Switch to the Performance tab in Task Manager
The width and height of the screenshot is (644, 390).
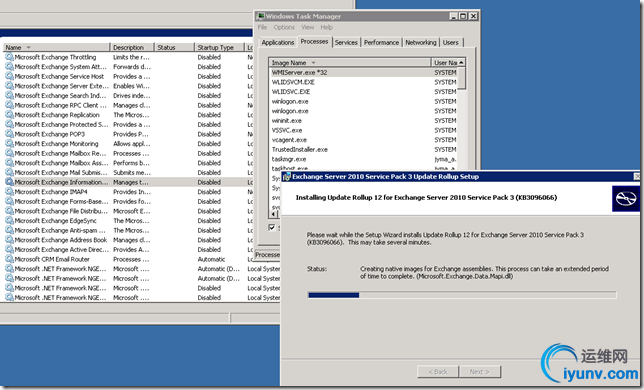pyautogui.click(x=381, y=43)
